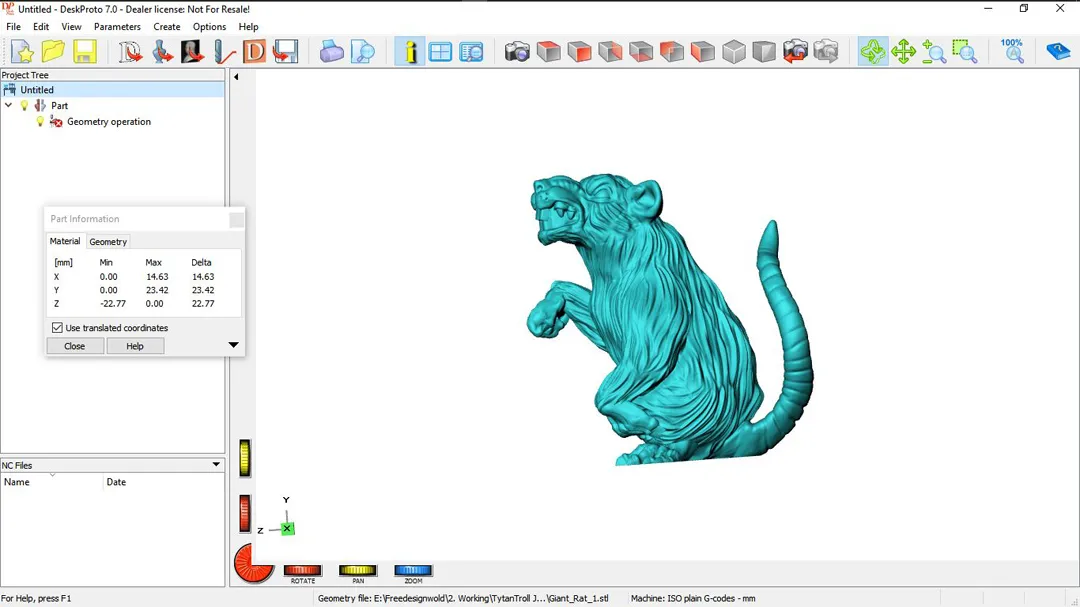The image size is (1080, 607).
Task: Collapse the left panel with the arrow
Action: (236, 77)
